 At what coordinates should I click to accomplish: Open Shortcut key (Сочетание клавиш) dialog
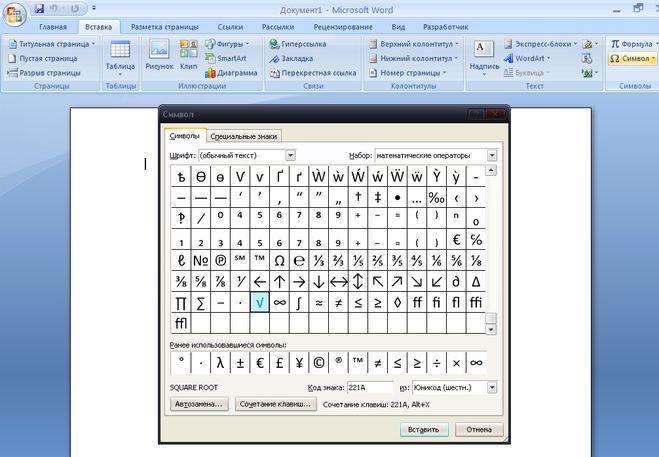275,404
